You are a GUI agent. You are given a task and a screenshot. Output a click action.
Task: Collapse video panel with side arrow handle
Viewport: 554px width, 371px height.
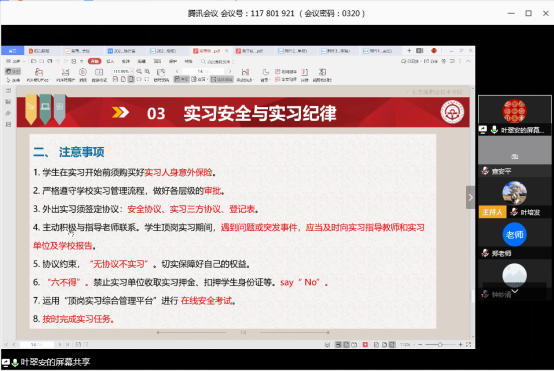[x=470, y=197]
